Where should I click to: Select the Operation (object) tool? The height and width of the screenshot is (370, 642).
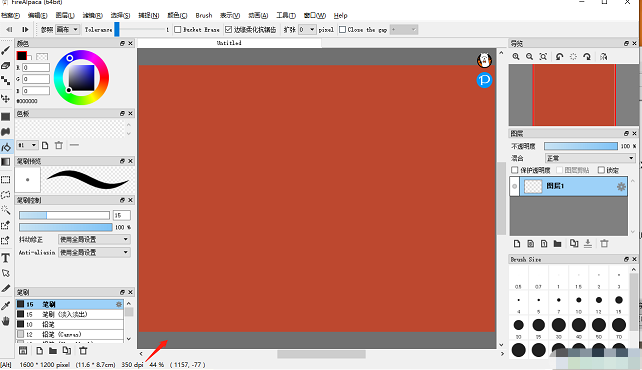coord(6,273)
